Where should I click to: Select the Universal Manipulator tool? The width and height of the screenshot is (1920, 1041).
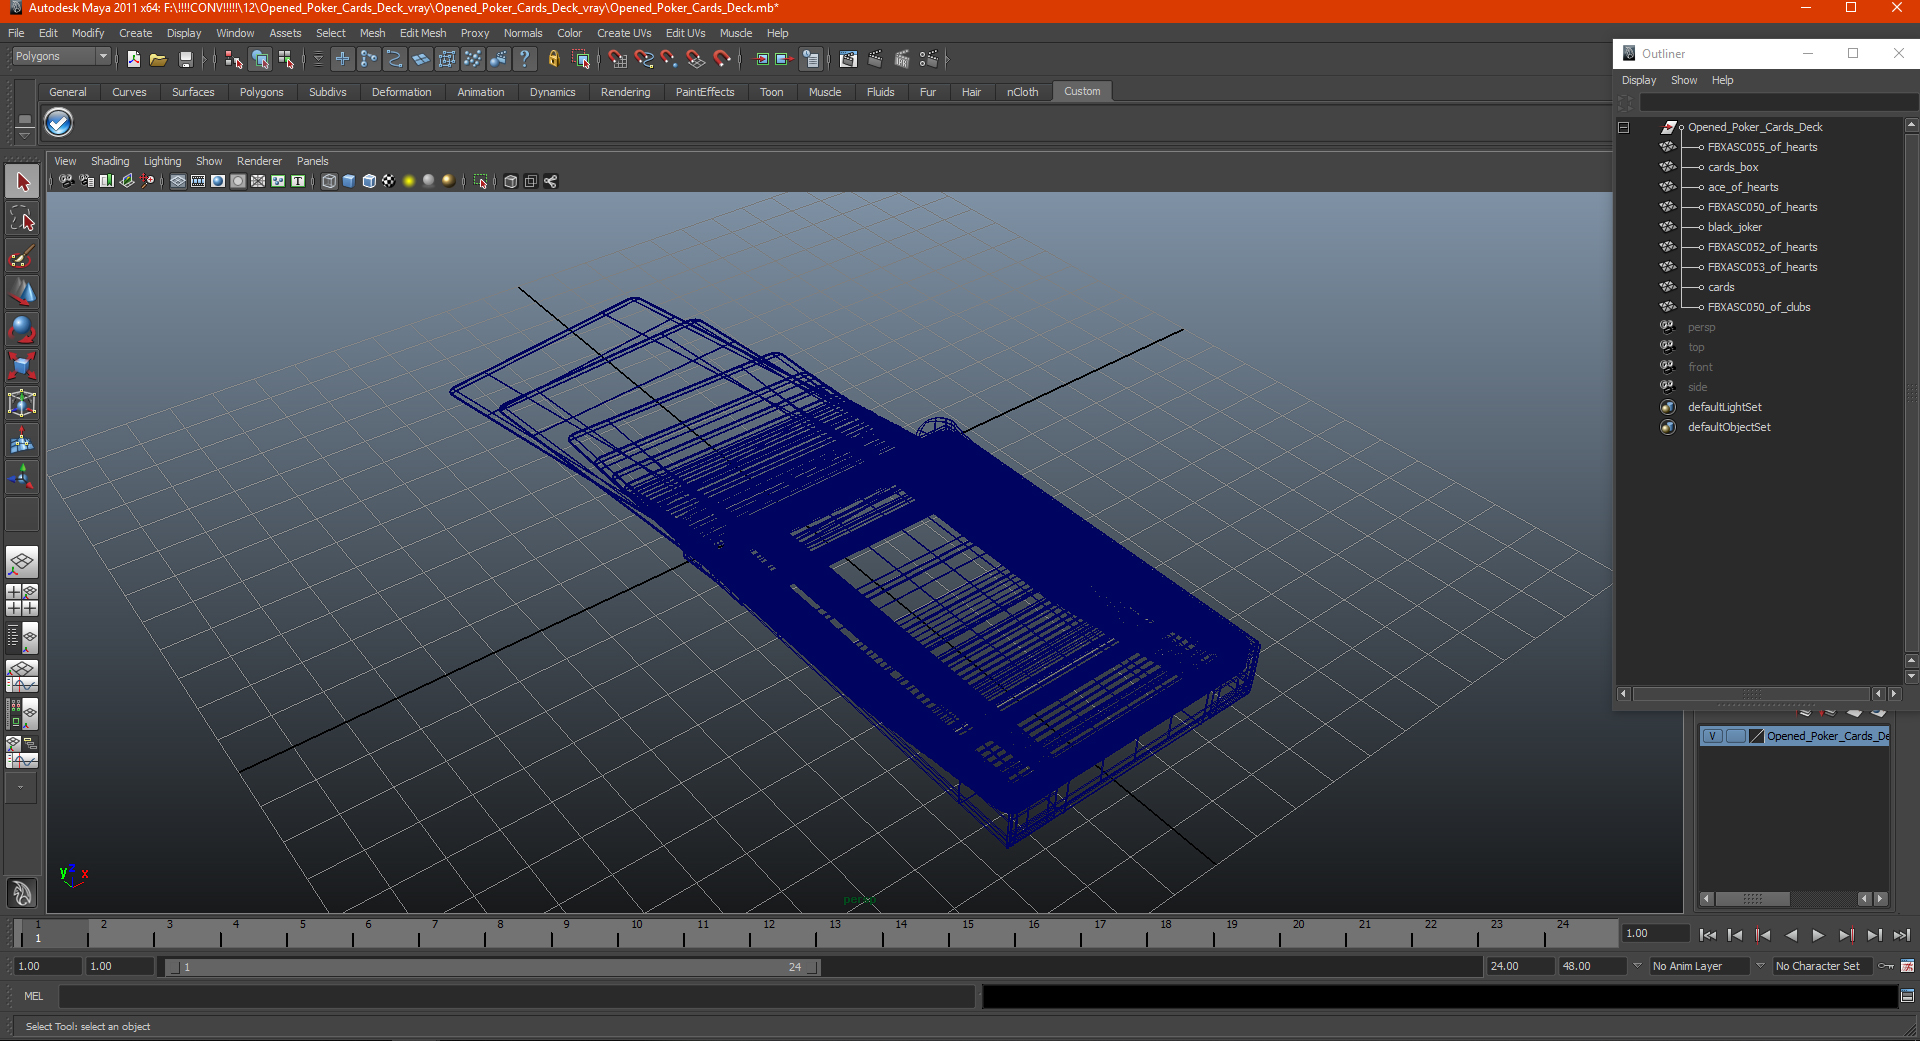pos(22,403)
